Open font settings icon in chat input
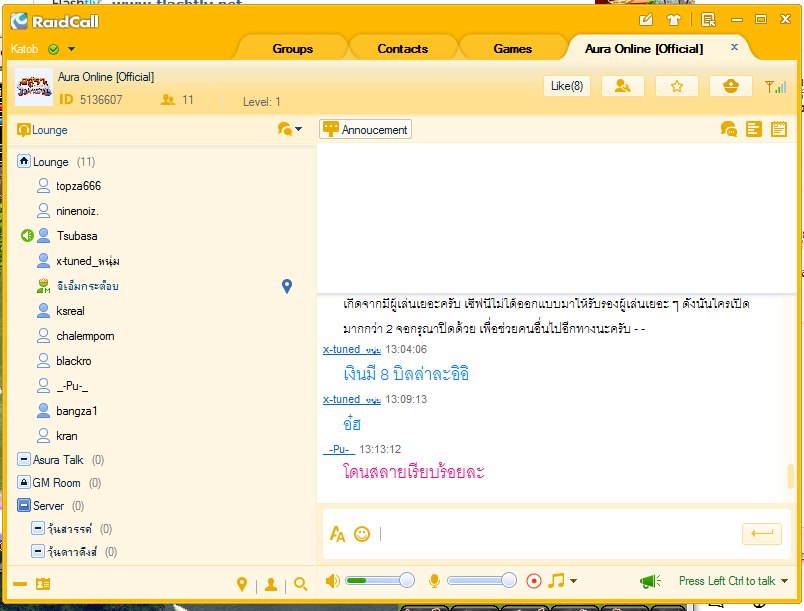 pyautogui.click(x=337, y=534)
